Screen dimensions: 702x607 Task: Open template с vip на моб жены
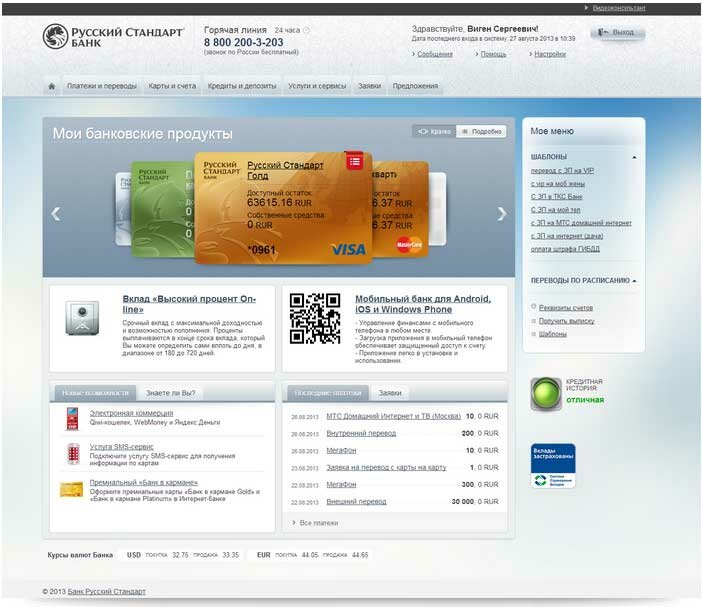coord(557,184)
